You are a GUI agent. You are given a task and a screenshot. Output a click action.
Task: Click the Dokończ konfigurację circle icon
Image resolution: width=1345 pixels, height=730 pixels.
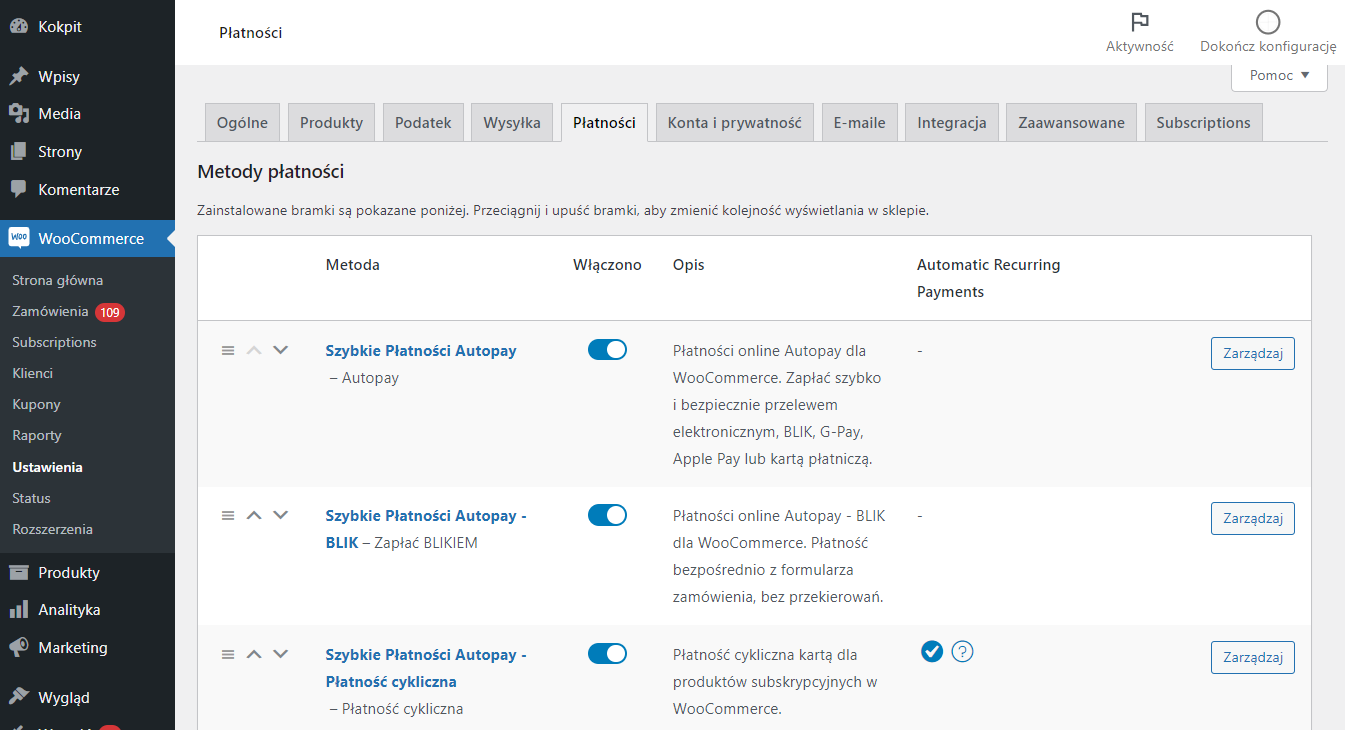click(1268, 22)
